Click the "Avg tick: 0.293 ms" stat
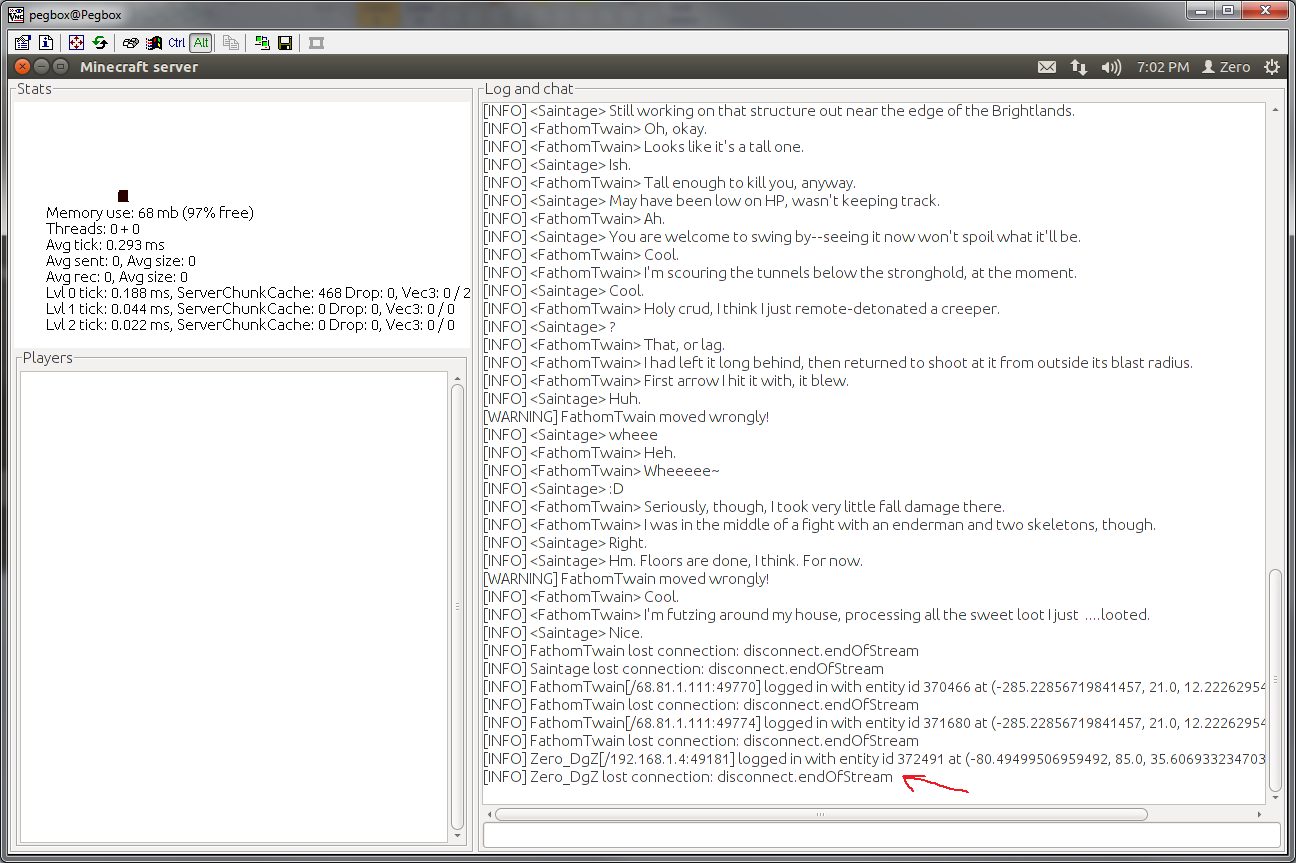This screenshot has width=1296, height=863. tap(105, 245)
